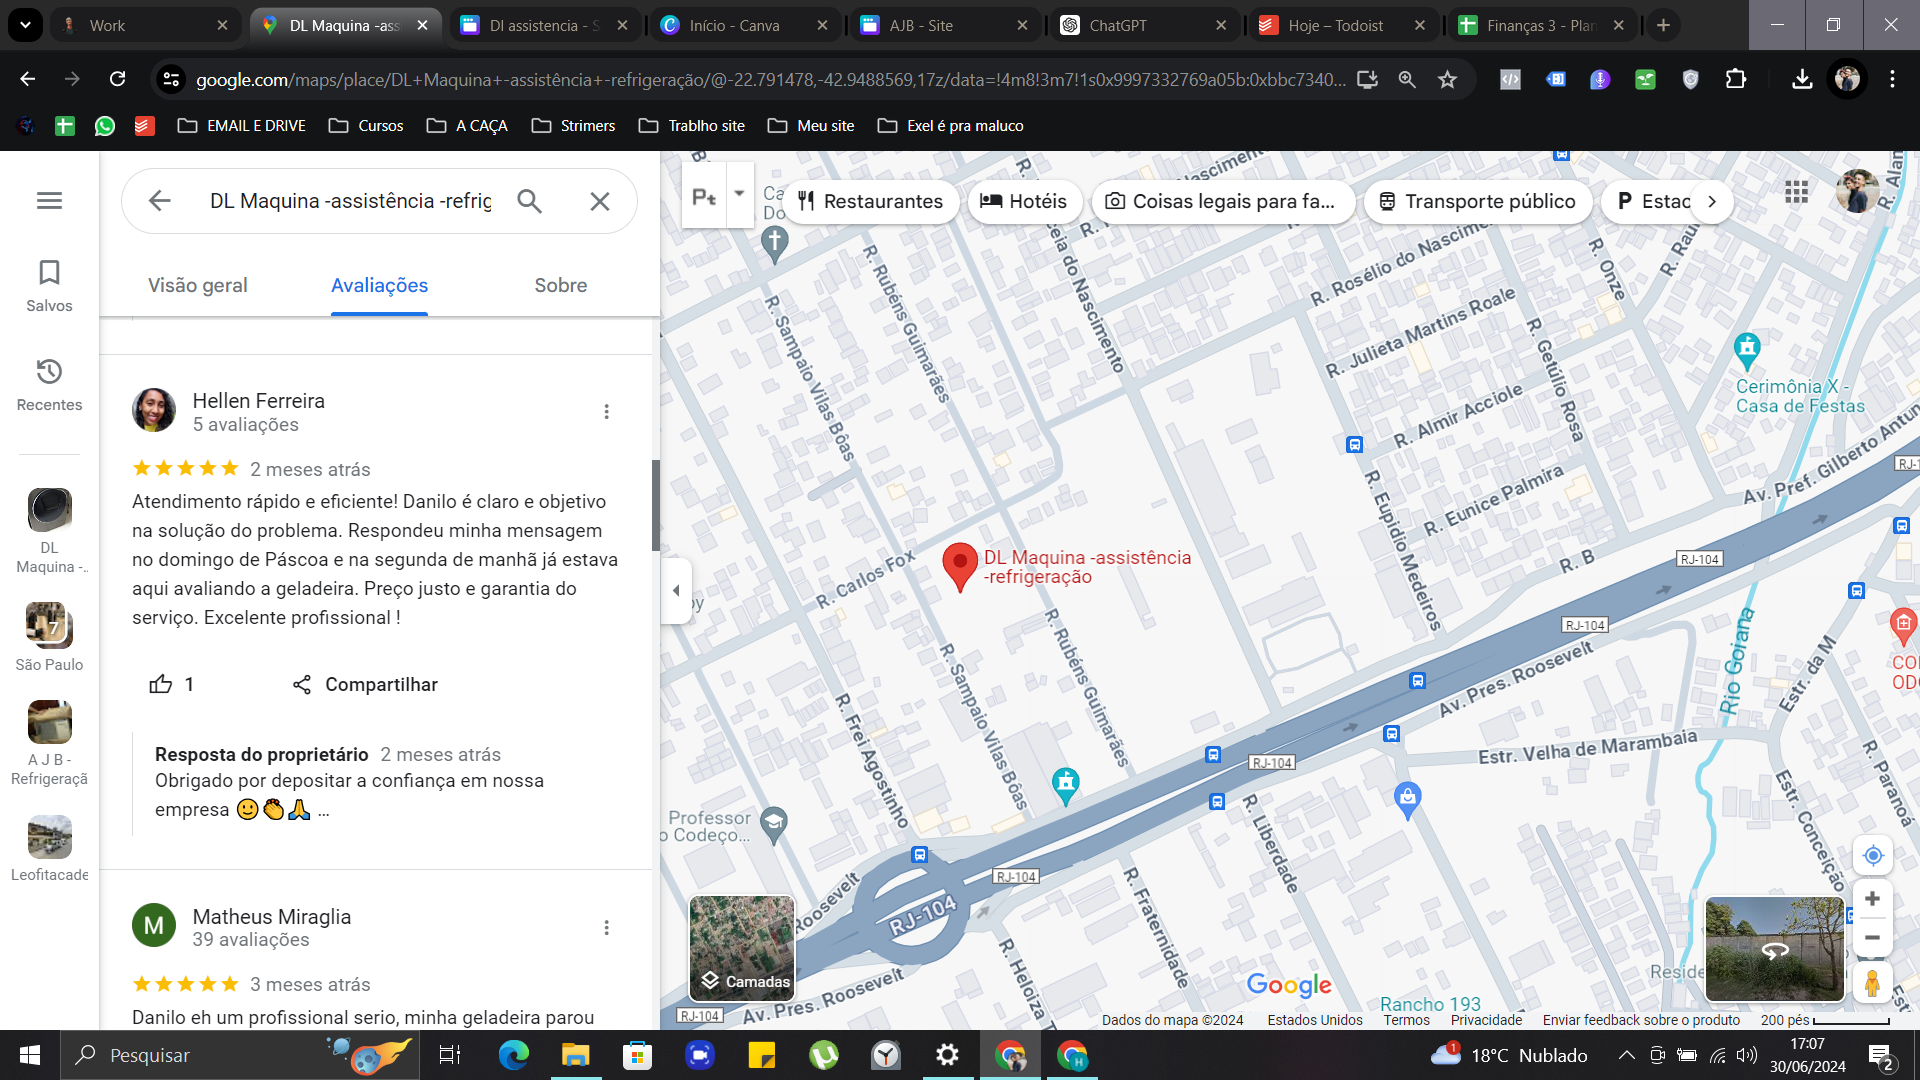
Task: Open the Google Maps hamburger menu
Action: [x=49, y=201]
